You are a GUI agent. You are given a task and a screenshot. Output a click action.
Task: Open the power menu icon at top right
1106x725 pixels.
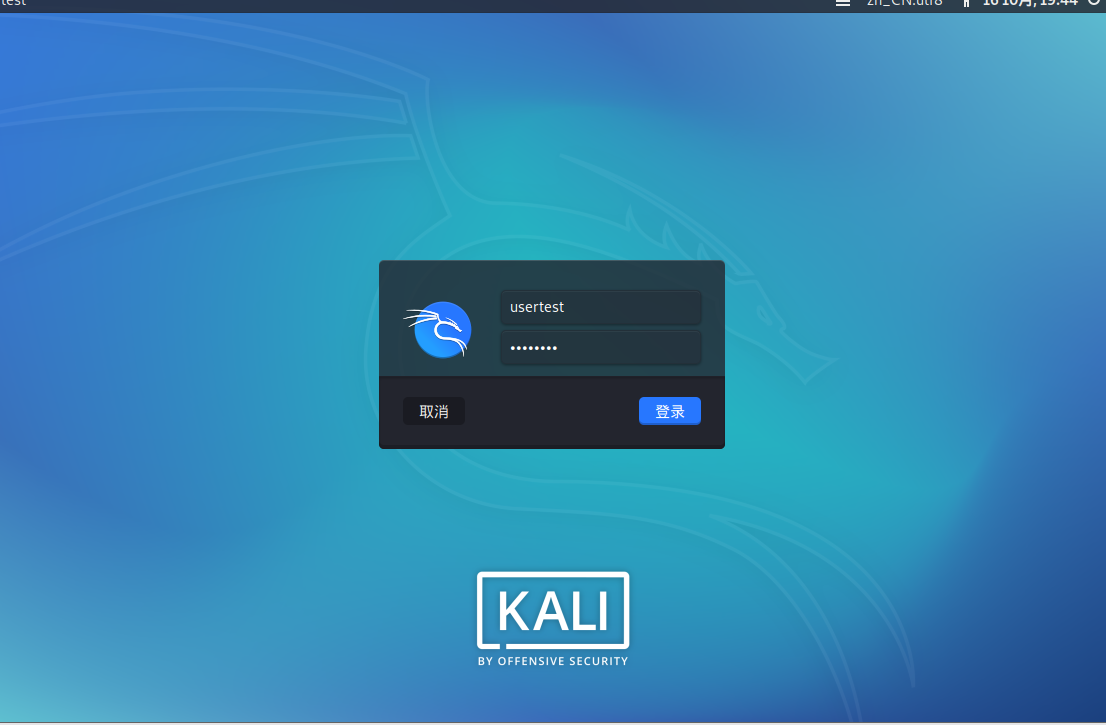pos(1095,2)
